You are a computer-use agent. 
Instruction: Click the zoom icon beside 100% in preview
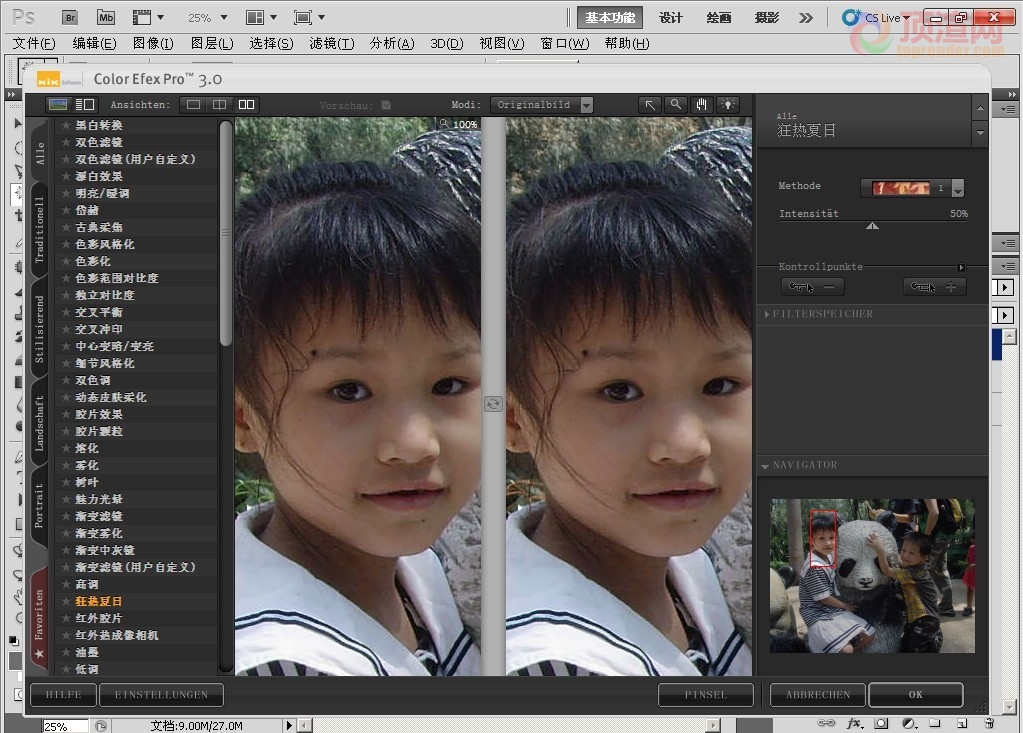444,123
